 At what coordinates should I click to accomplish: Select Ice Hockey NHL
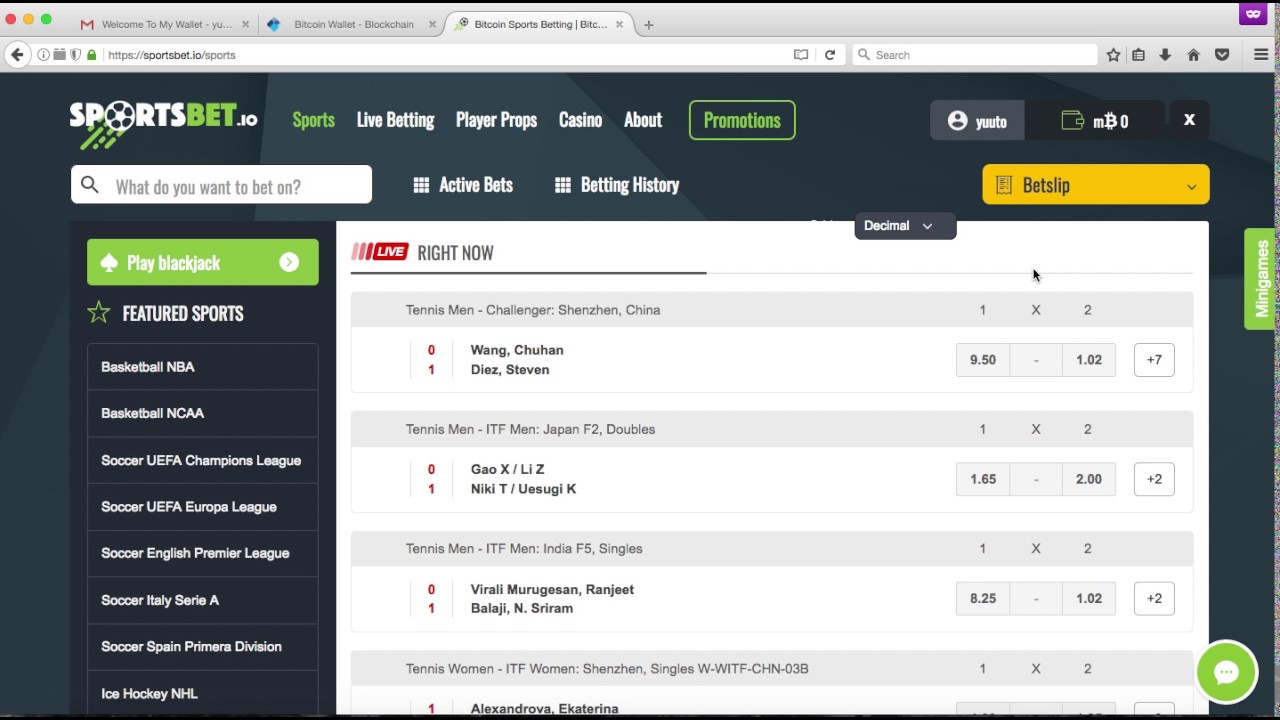[203, 693]
